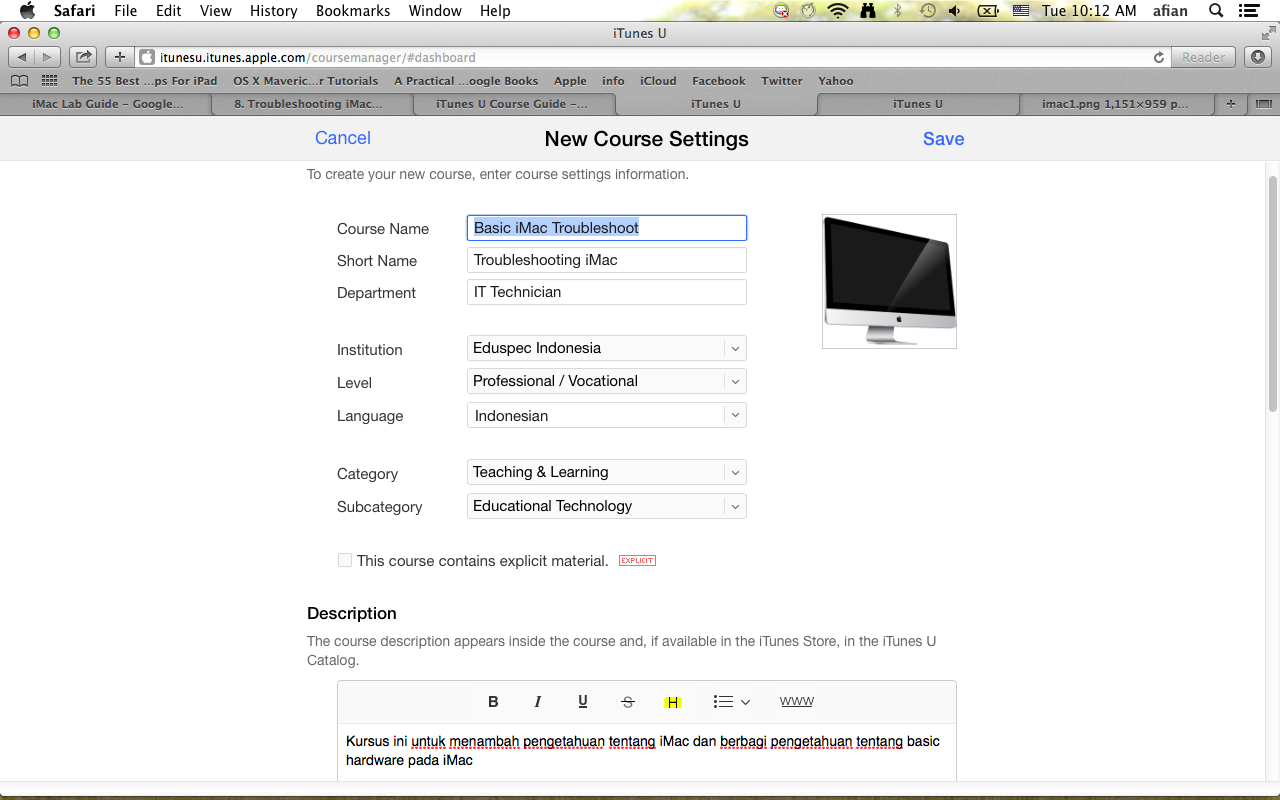Open Bluetooth status menu

click(x=897, y=11)
